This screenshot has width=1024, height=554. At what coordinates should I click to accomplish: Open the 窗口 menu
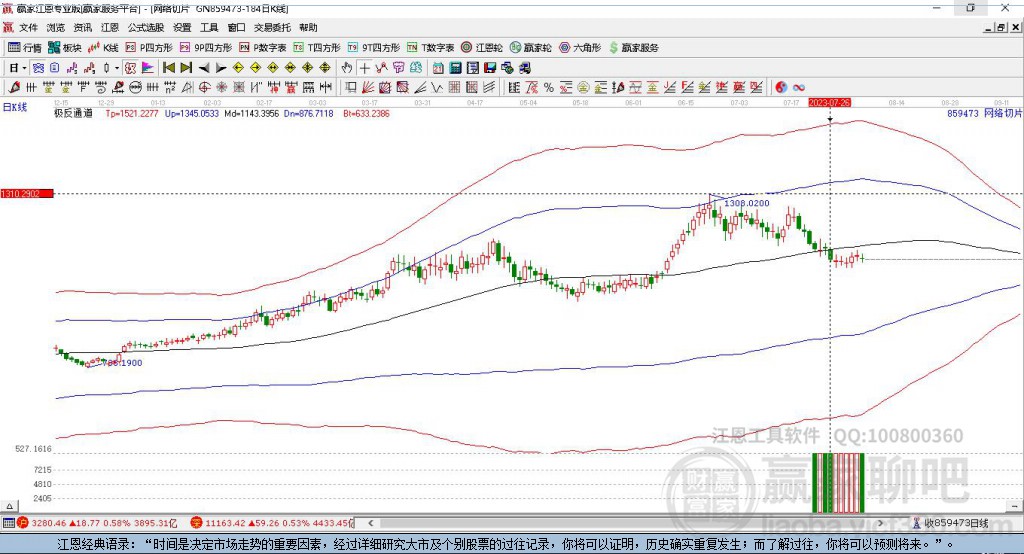tap(236, 27)
